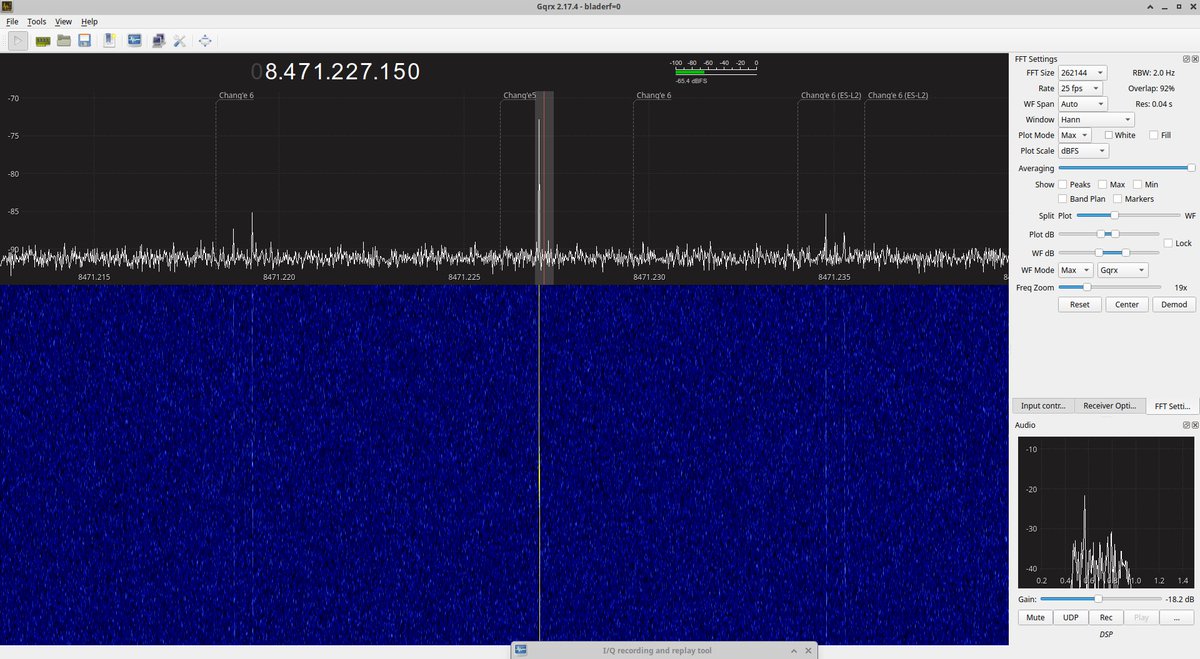Open remote control settings wrench icon
The width and height of the screenshot is (1200, 659).
pos(180,41)
